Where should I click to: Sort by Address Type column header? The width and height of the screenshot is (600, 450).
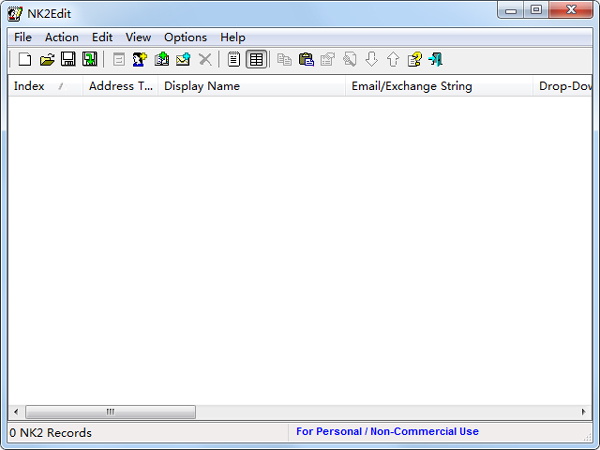coord(120,86)
